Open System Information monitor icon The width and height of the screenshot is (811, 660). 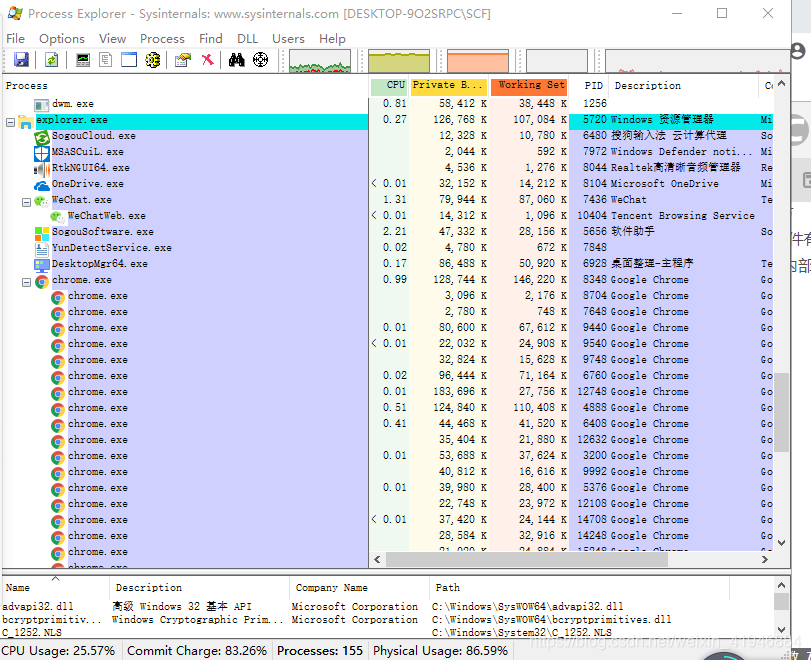tap(83, 60)
